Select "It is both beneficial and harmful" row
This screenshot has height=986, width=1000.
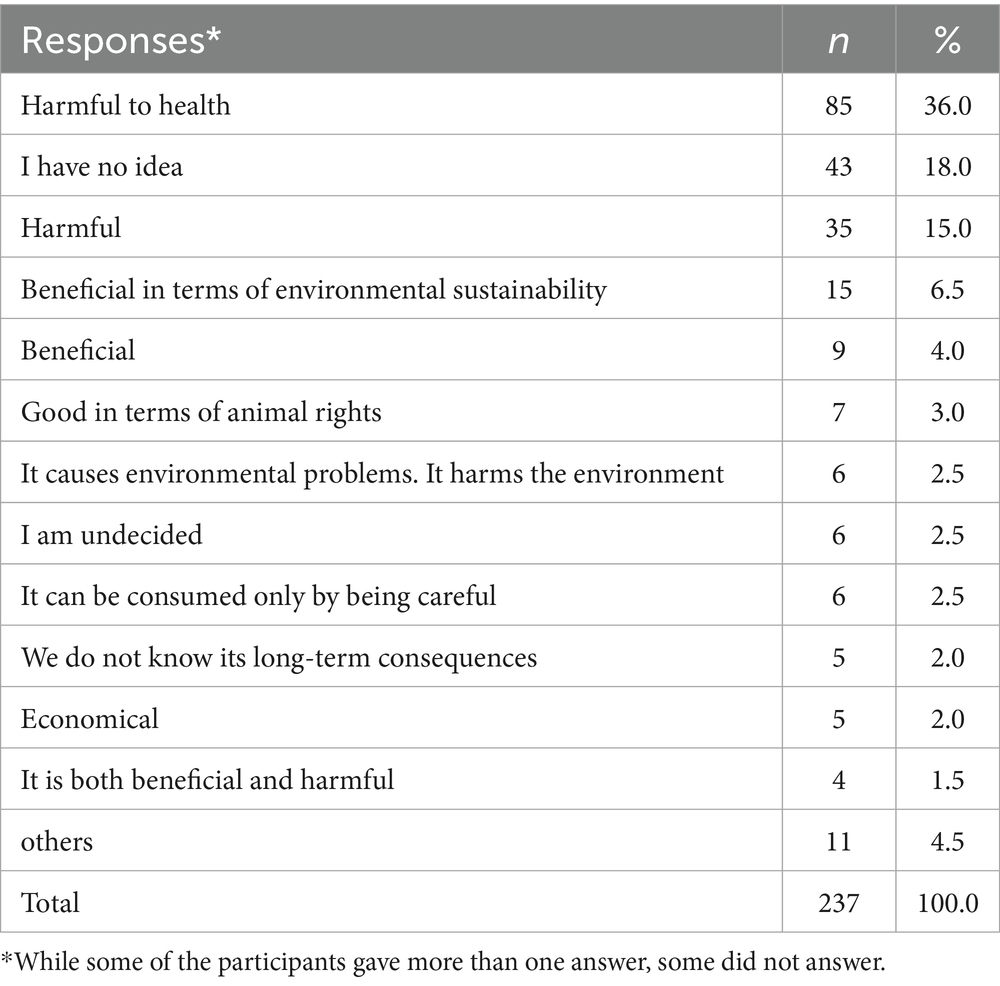pos(207,780)
